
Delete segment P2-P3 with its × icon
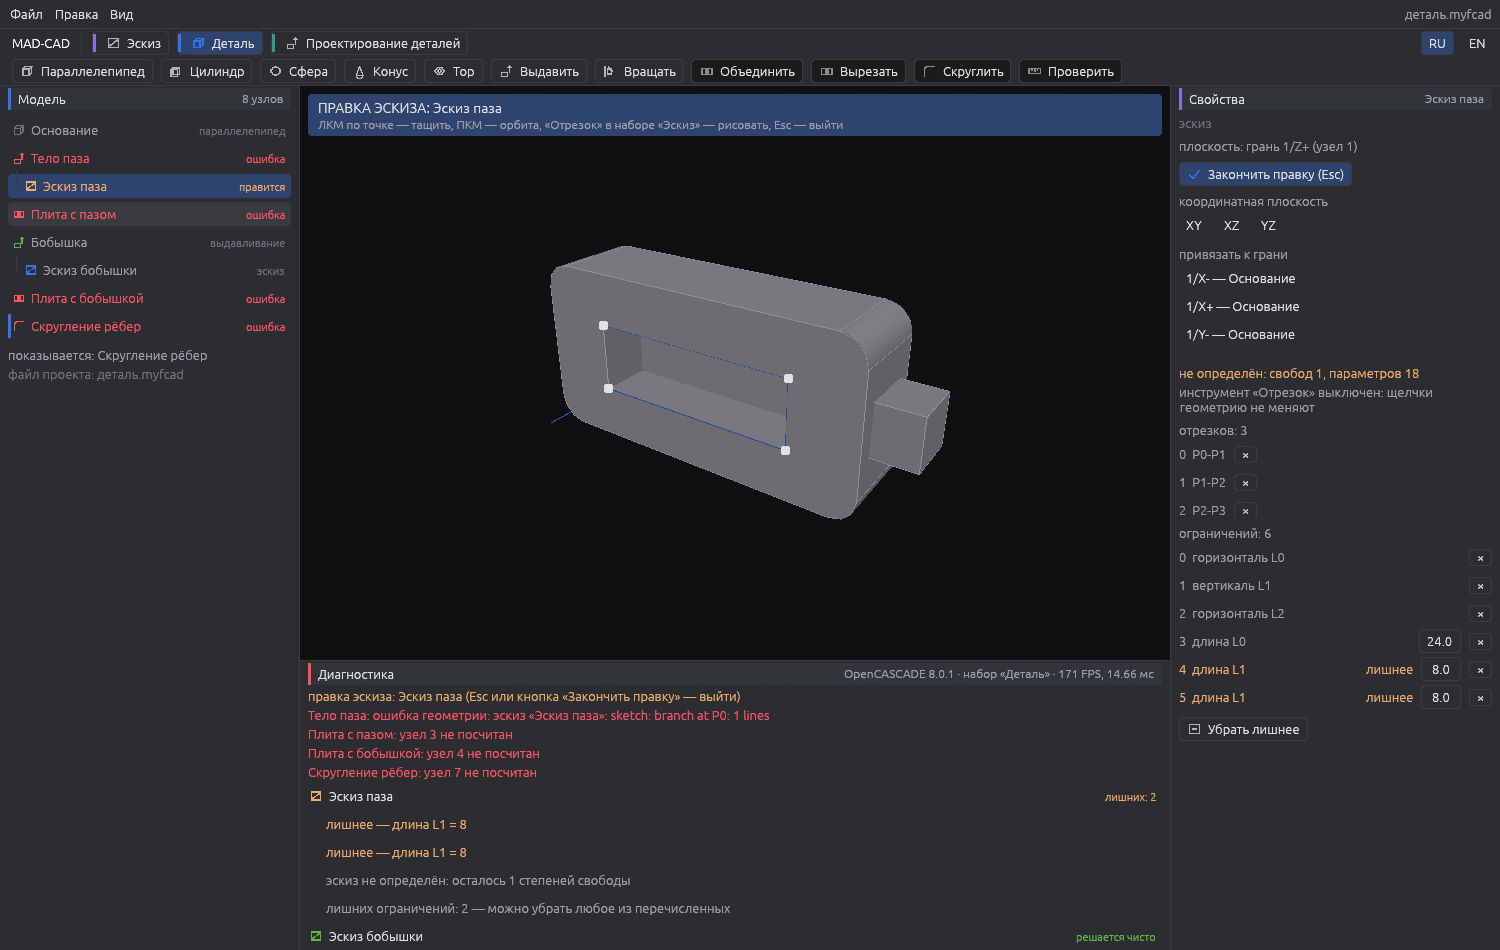coord(1245,511)
